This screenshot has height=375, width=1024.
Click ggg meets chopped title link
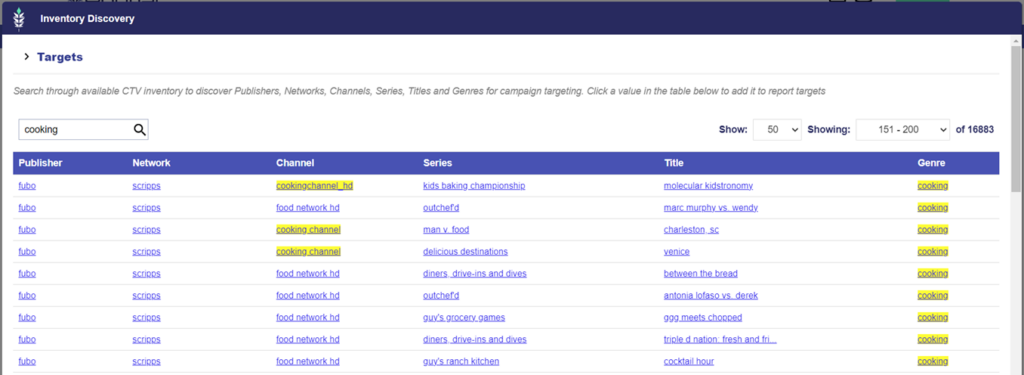(x=703, y=318)
